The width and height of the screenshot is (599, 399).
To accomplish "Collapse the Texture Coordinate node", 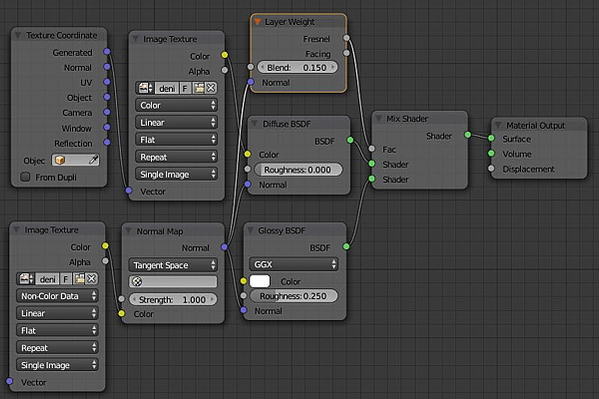I will click(18, 35).
